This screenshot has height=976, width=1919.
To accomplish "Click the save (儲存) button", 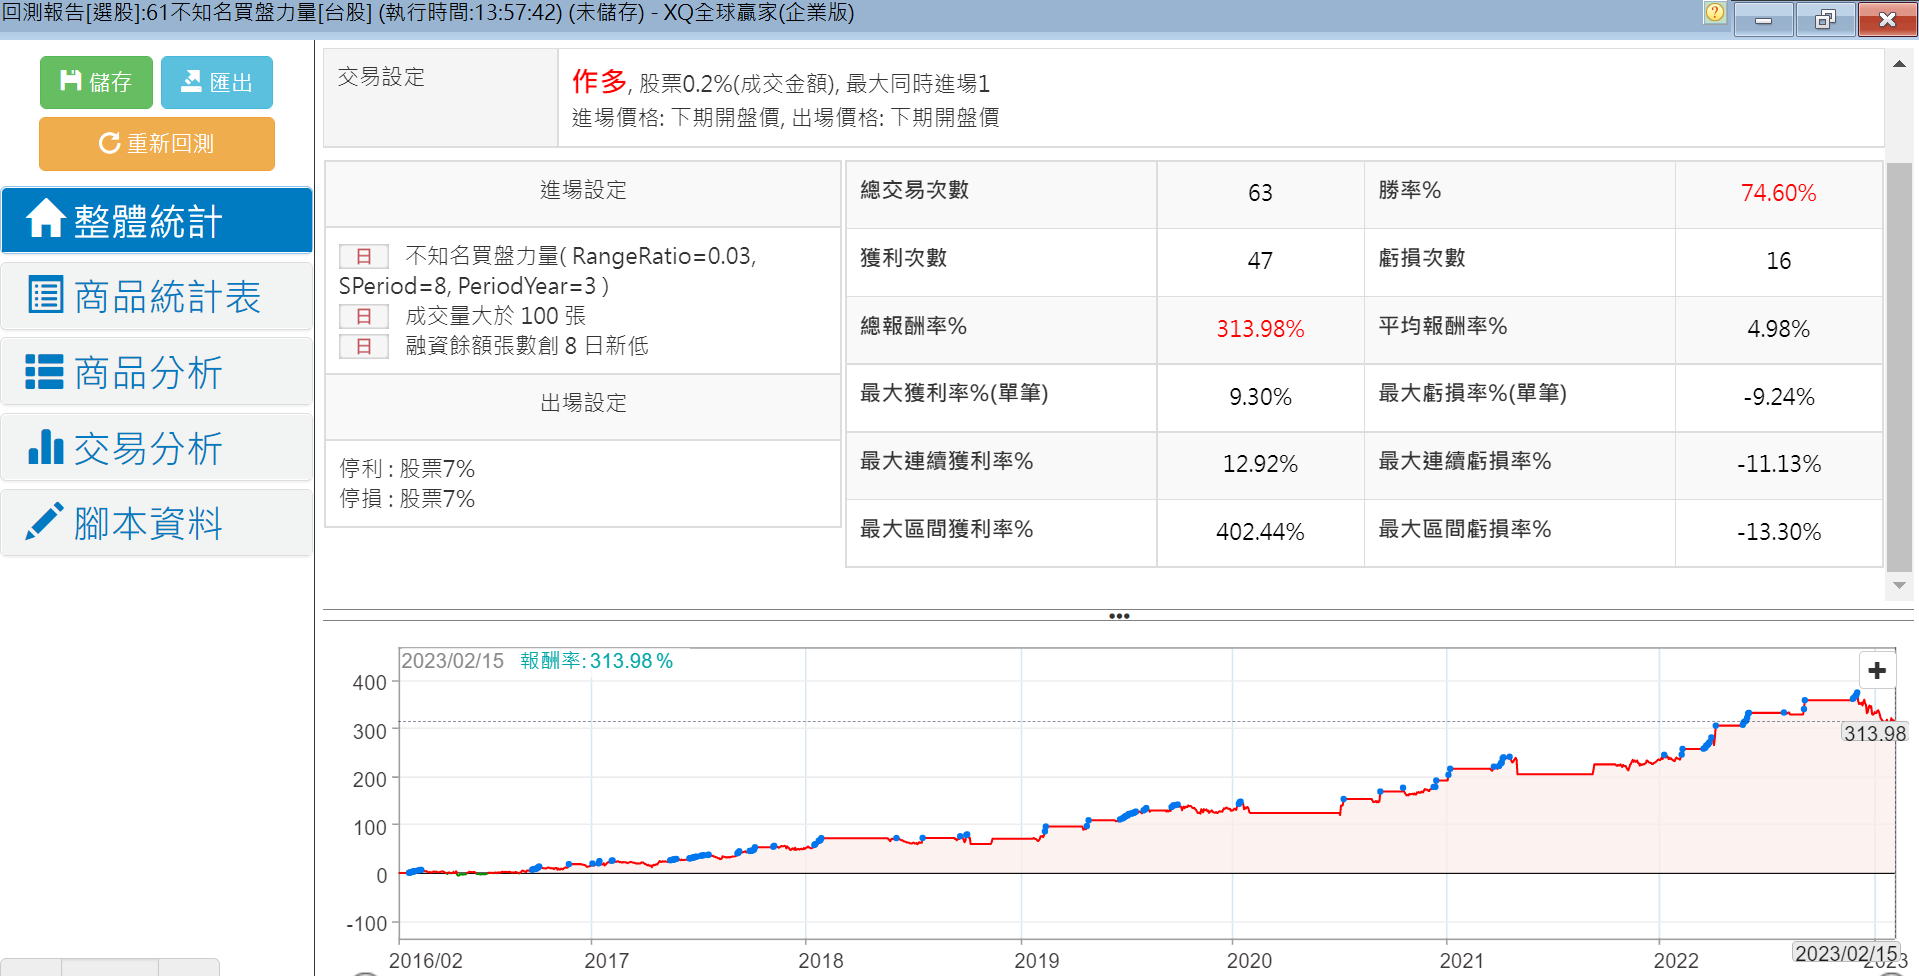I will pyautogui.click(x=96, y=82).
